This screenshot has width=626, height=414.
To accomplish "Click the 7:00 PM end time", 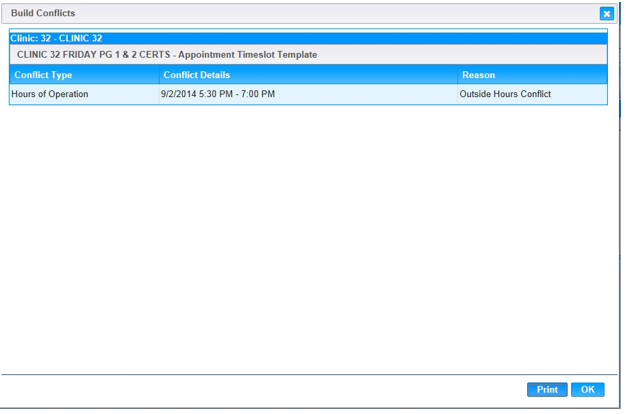I will coord(256,94).
